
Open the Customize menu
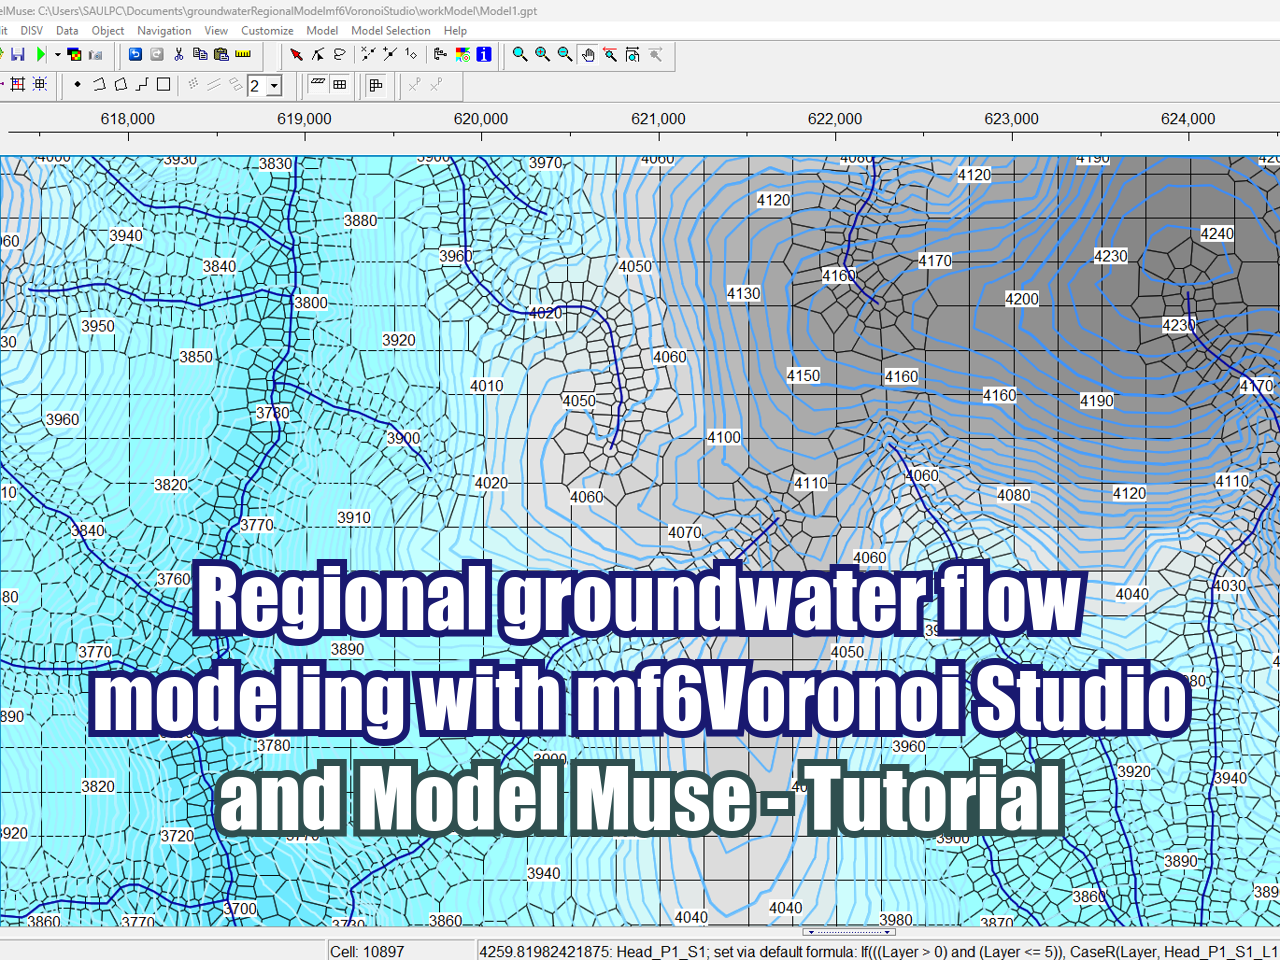pyautogui.click(x=267, y=31)
